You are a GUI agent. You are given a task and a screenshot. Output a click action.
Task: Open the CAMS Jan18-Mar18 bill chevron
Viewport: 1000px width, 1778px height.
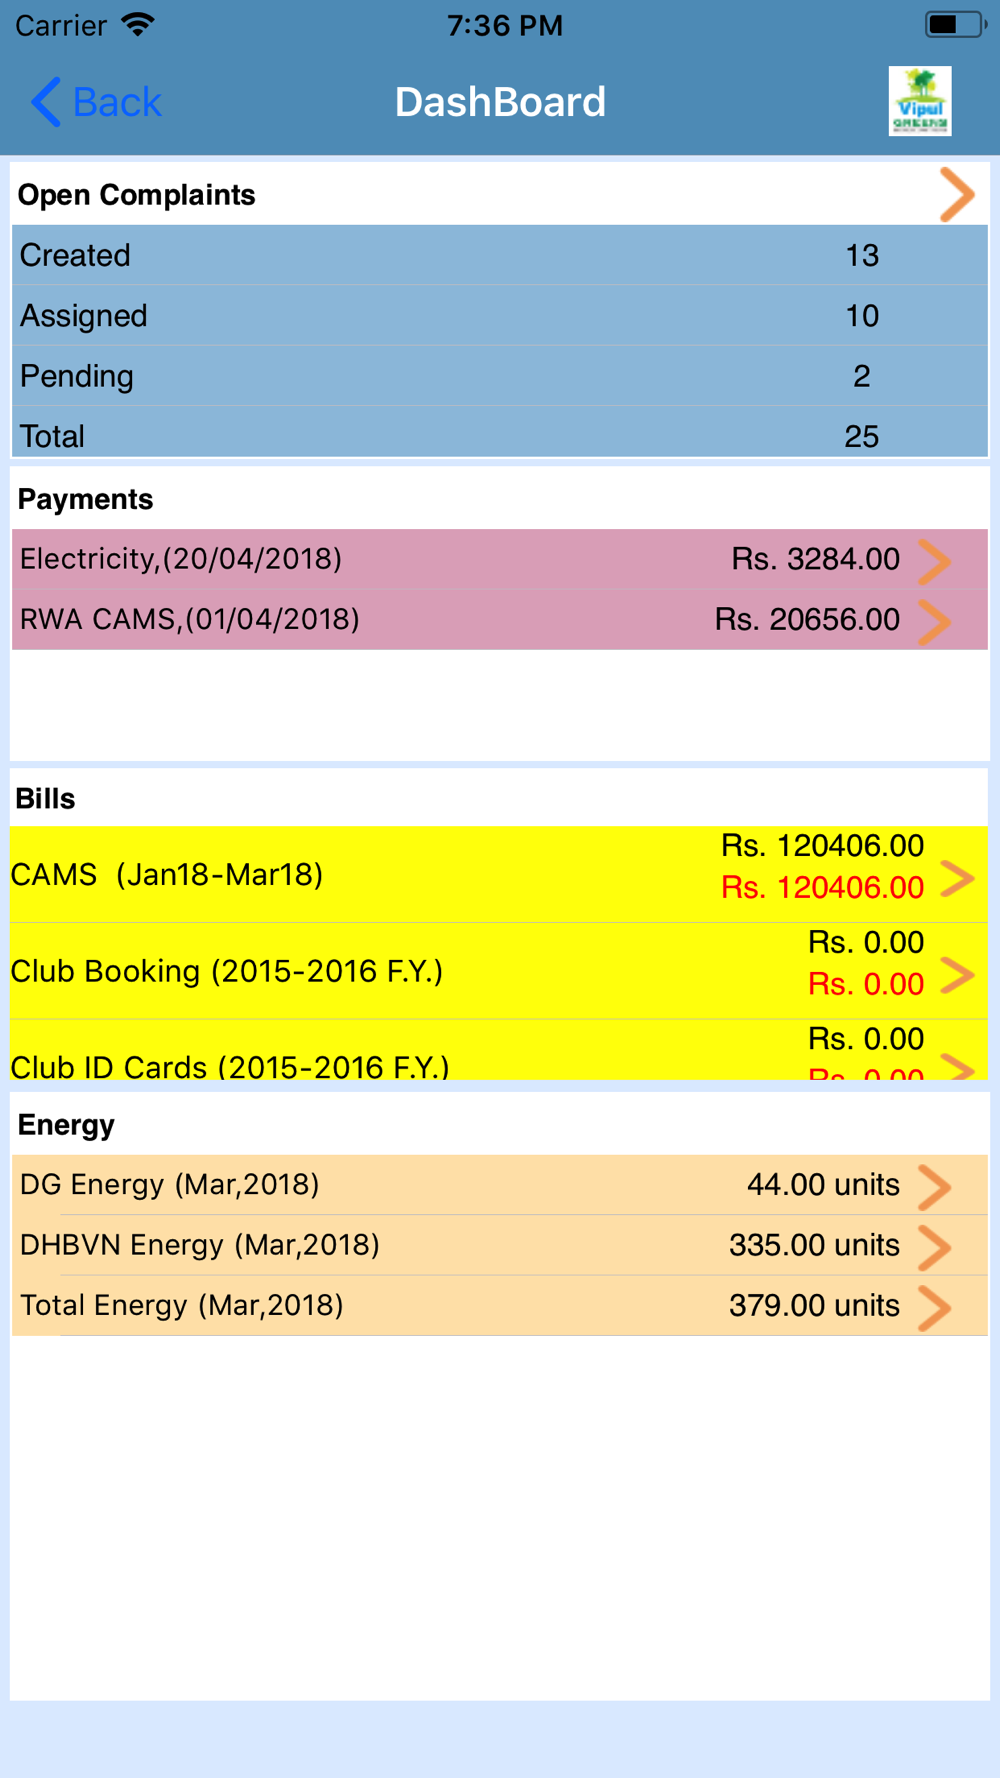[958, 879]
